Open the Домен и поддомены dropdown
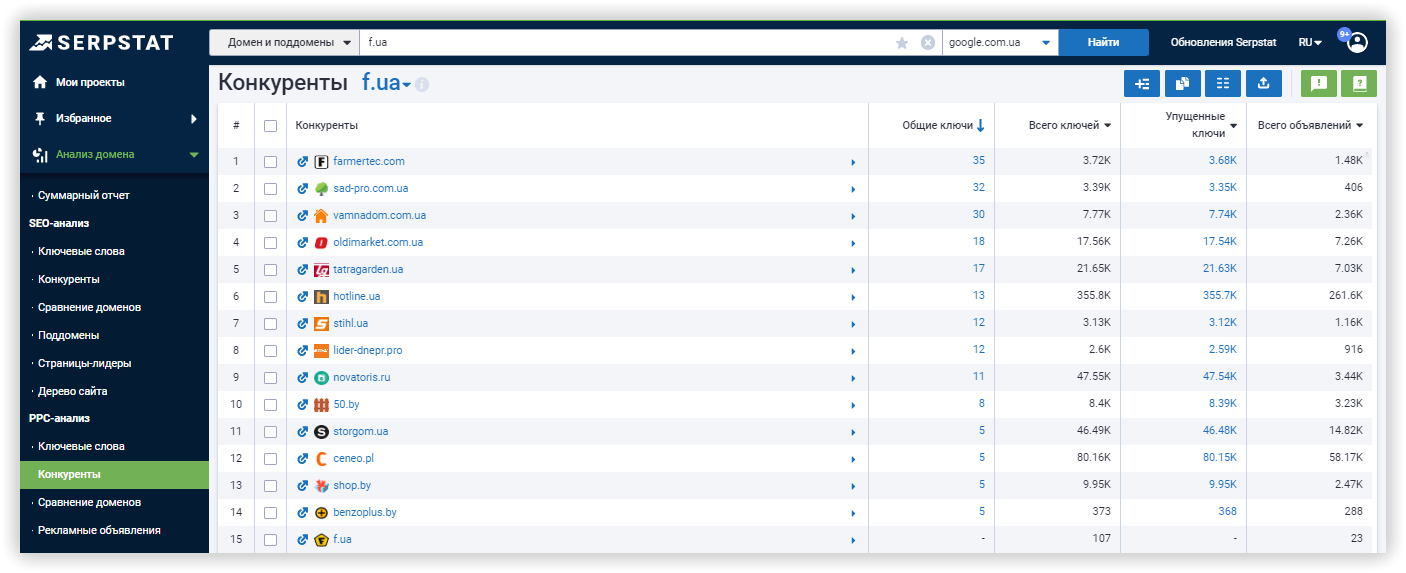Image resolution: width=1406 pixels, height=573 pixels. tap(284, 42)
